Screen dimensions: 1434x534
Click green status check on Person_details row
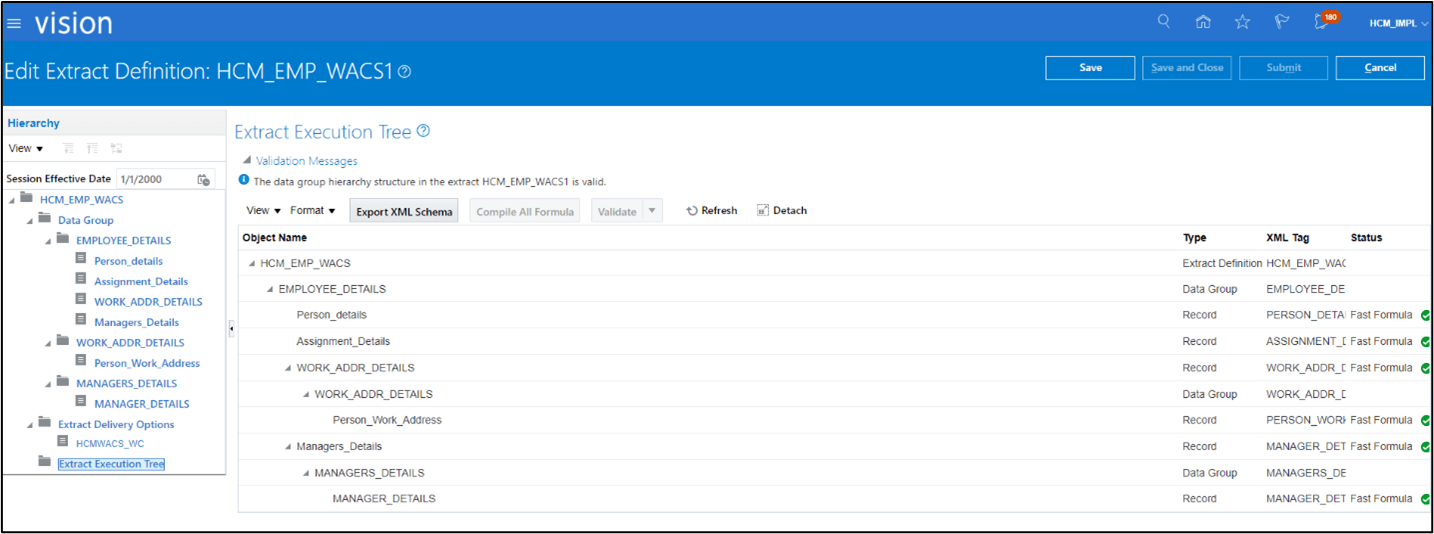coord(1425,315)
